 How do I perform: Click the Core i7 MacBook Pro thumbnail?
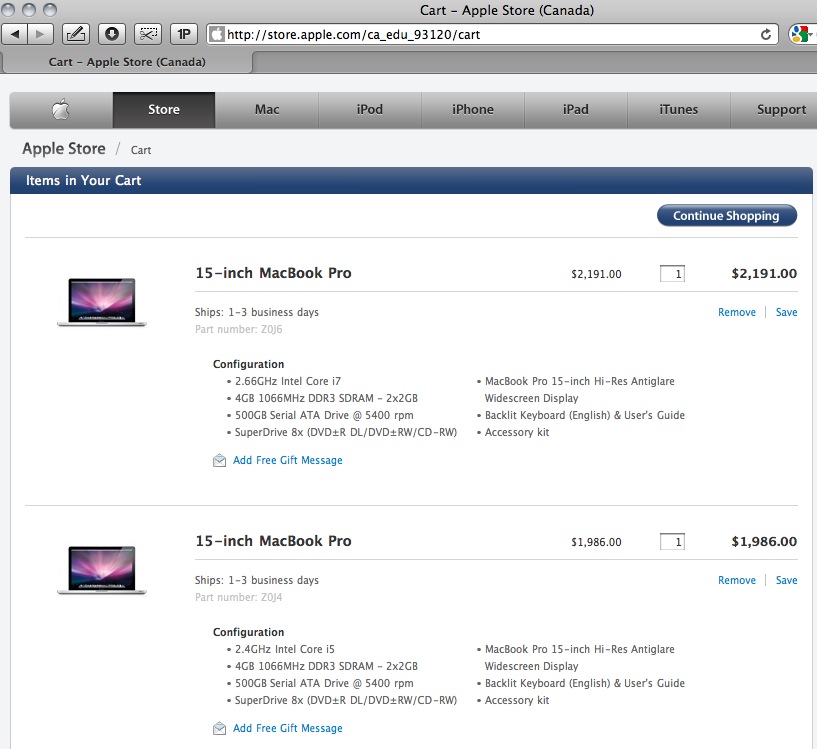click(102, 302)
